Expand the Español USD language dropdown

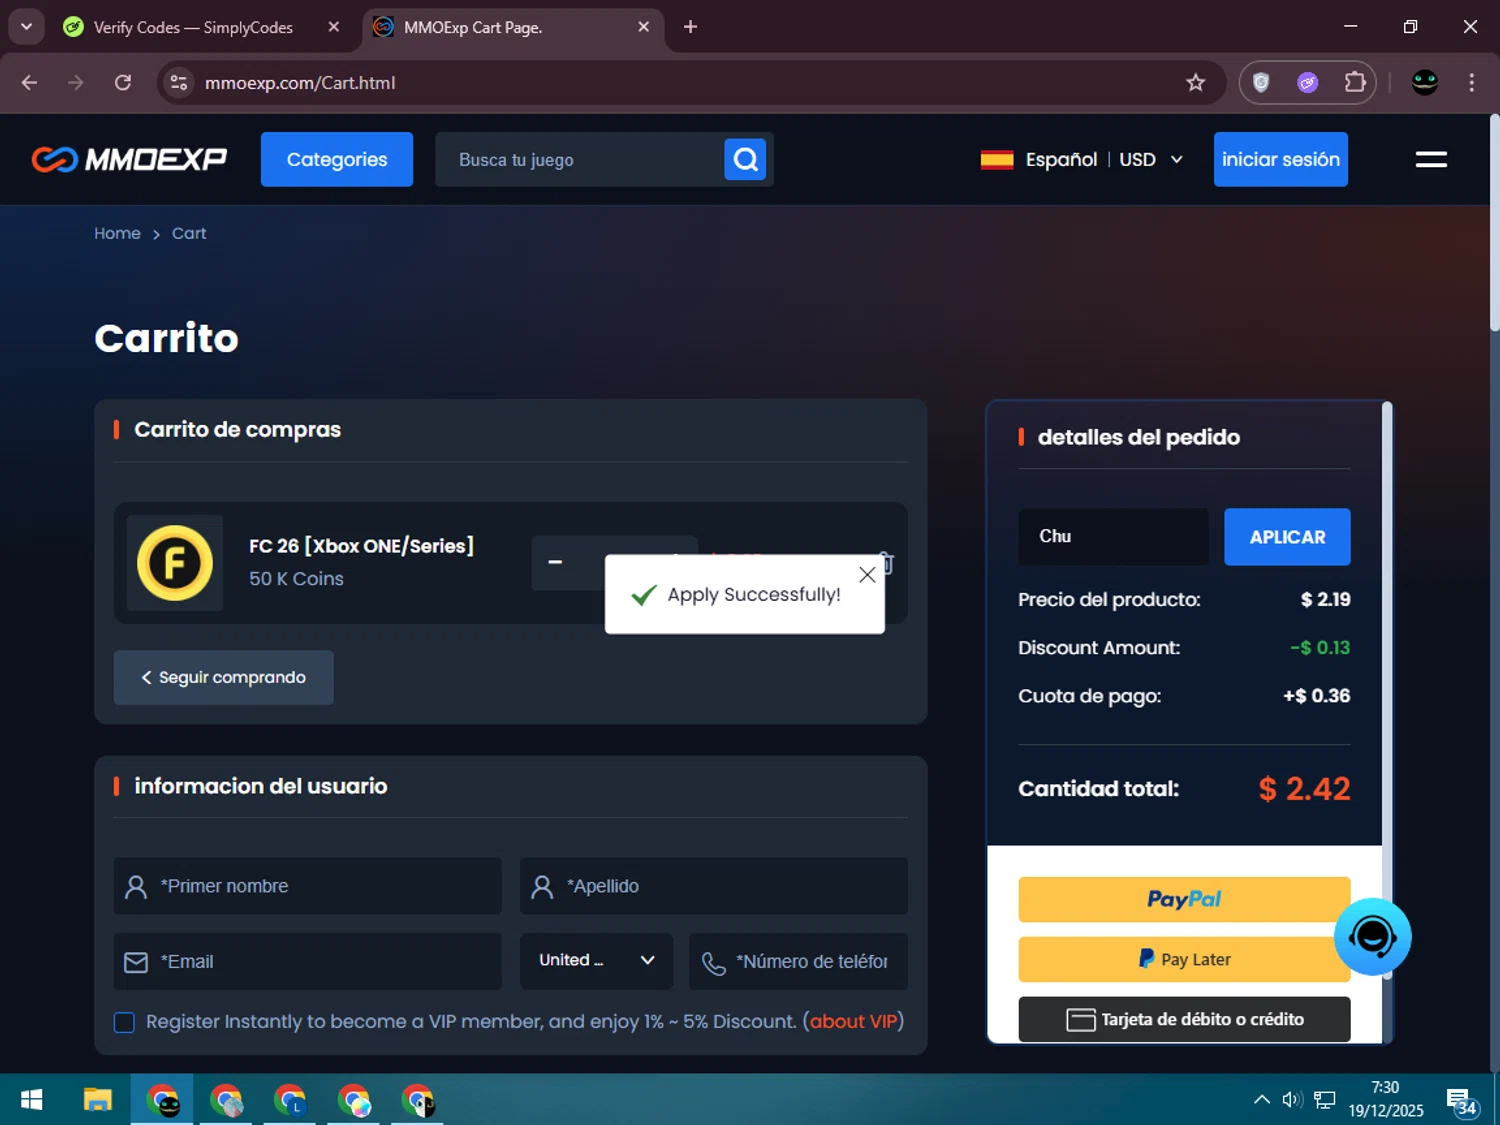1082,160
